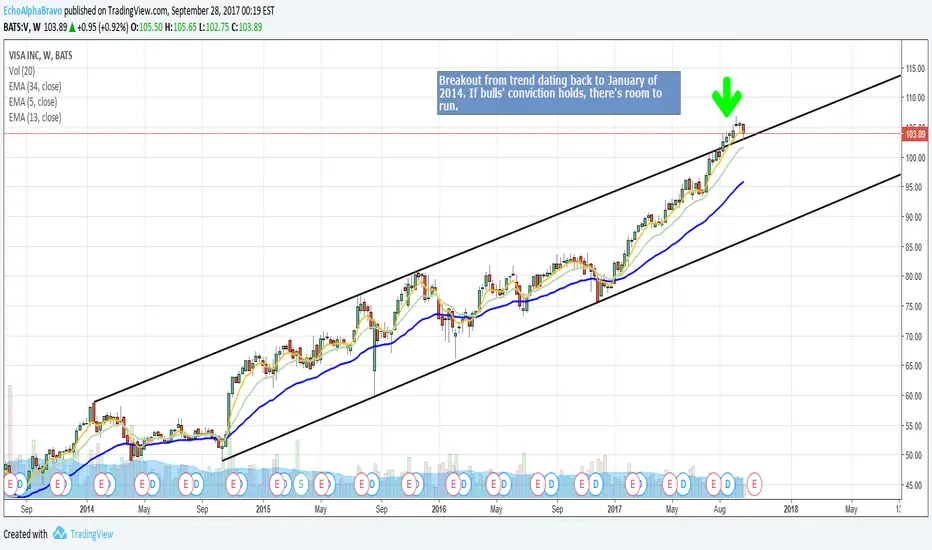
Task: Click the 2016 time axis label
Action: click(x=439, y=509)
